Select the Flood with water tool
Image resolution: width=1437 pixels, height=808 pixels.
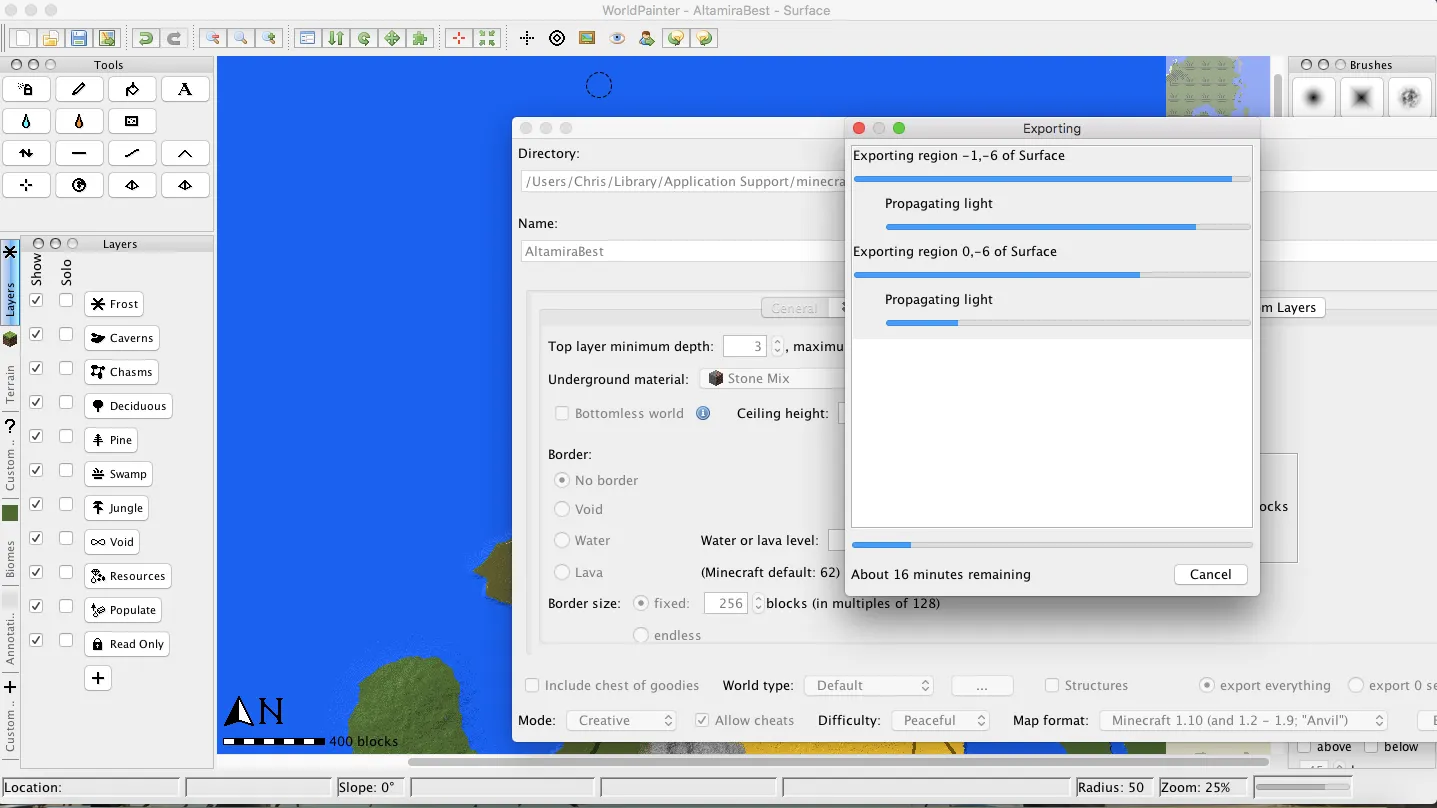(x=27, y=121)
